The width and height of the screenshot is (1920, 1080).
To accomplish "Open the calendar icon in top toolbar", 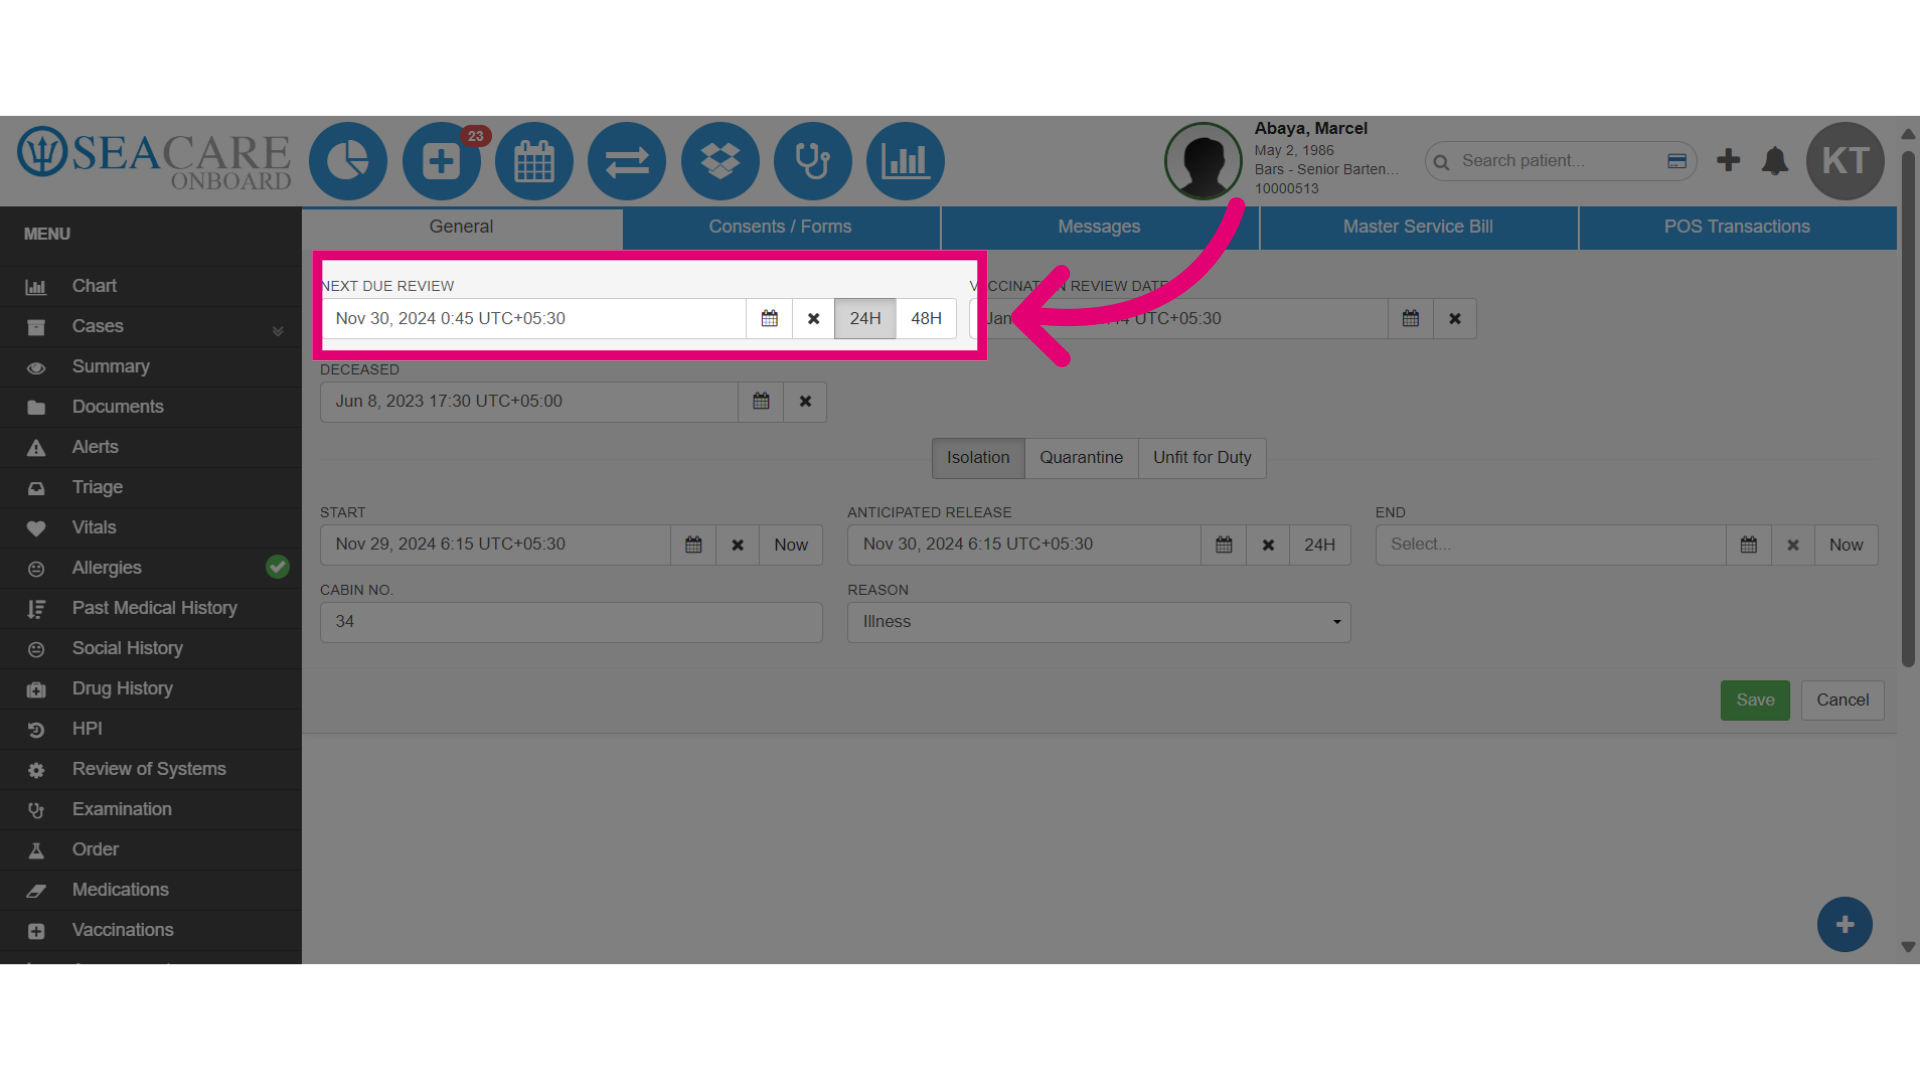I will click(x=534, y=161).
